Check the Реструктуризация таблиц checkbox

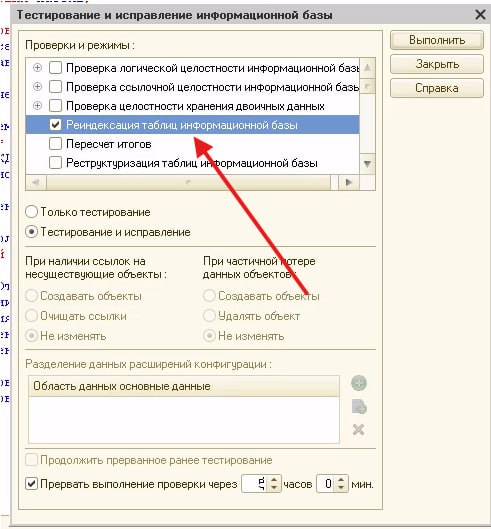(55, 163)
